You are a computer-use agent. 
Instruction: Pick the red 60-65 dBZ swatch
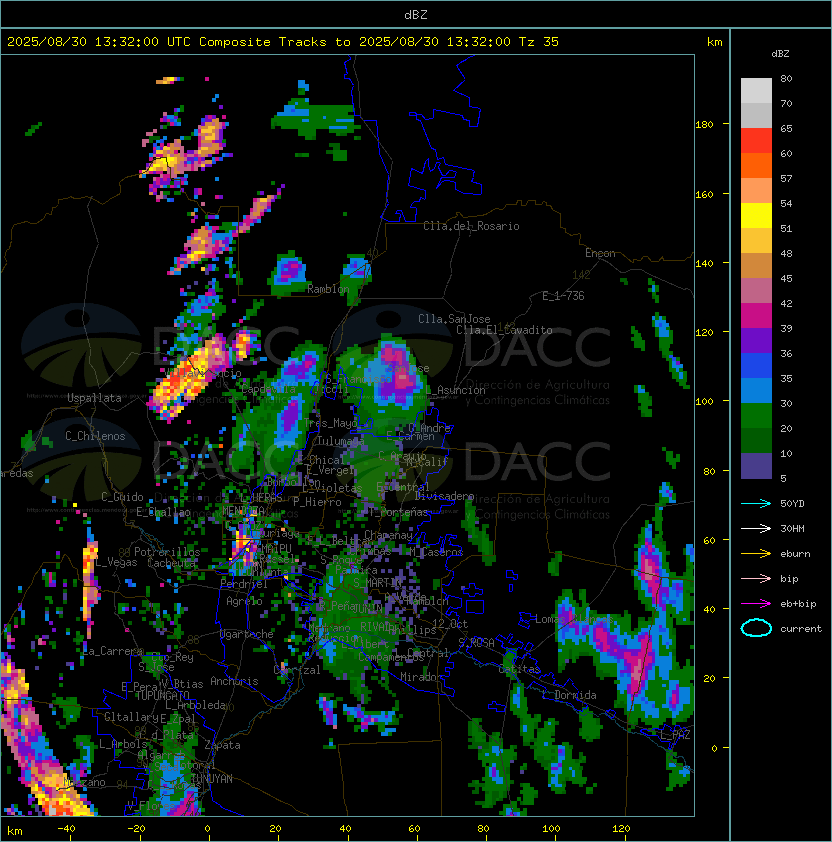pyautogui.click(x=756, y=141)
